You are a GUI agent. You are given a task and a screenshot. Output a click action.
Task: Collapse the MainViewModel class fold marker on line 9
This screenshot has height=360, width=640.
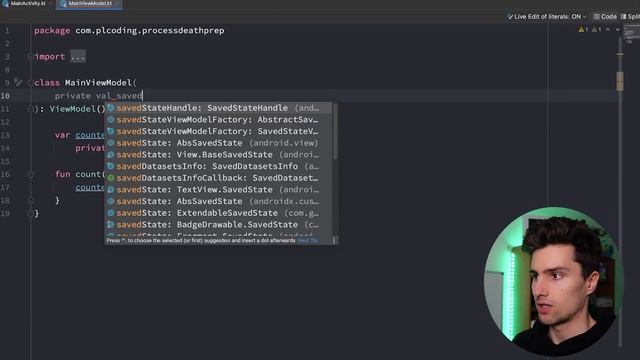(31, 83)
